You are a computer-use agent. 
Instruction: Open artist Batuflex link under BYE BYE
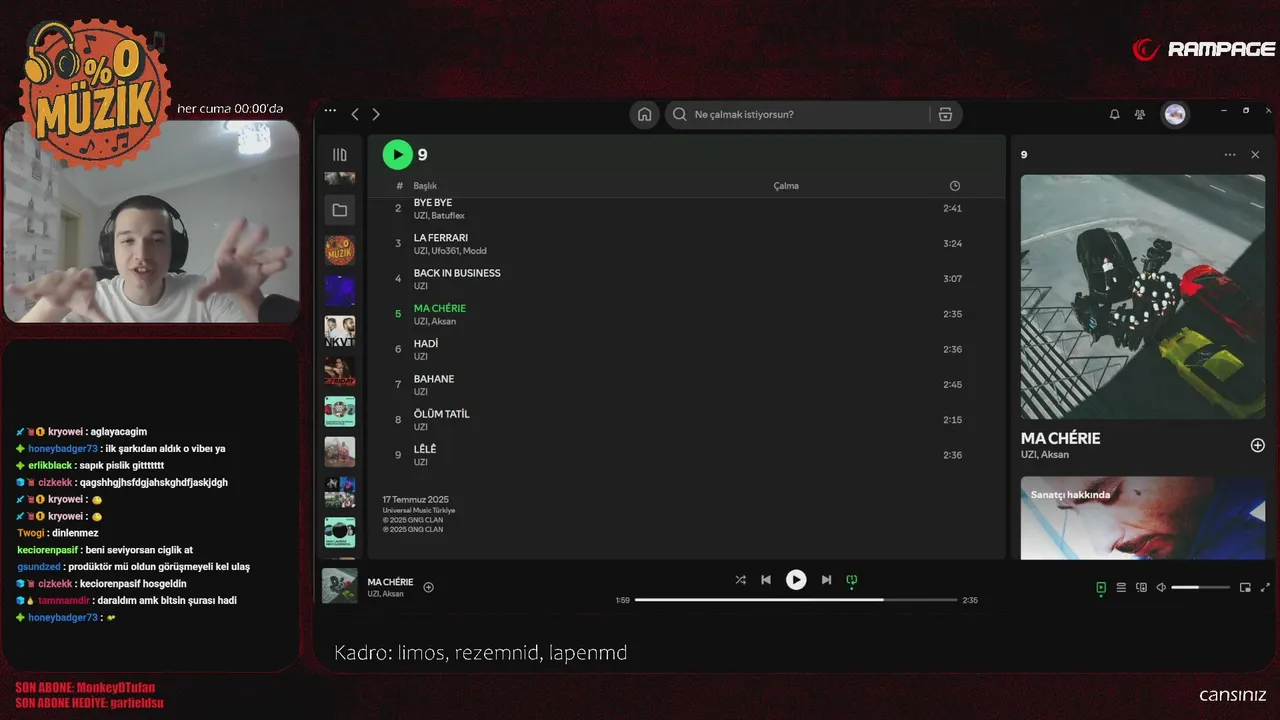point(448,216)
